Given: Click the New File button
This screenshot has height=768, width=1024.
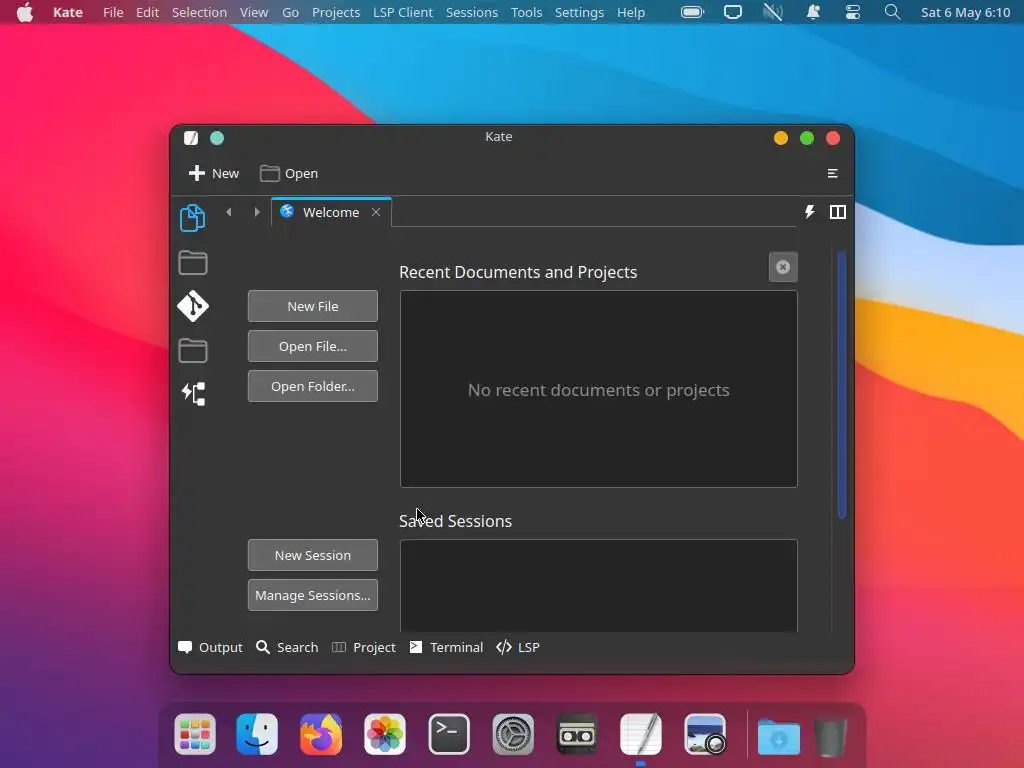Looking at the screenshot, I should pos(313,306).
